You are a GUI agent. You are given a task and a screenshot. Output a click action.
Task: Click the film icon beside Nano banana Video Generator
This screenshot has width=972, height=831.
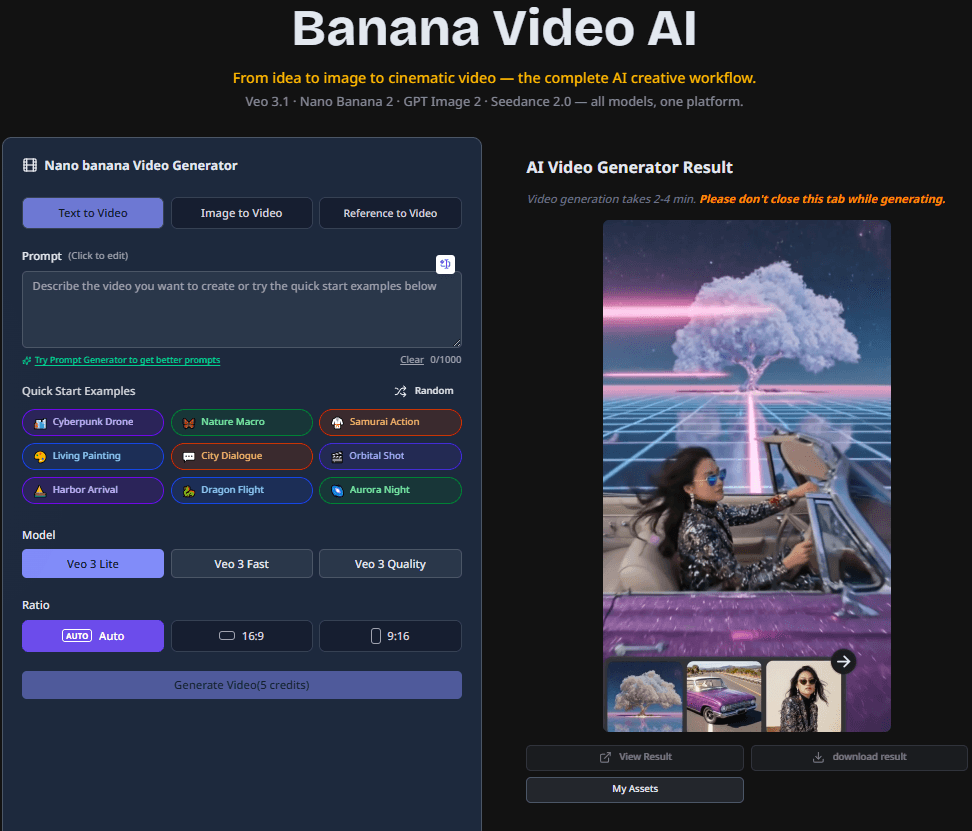[x=30, y=165]
